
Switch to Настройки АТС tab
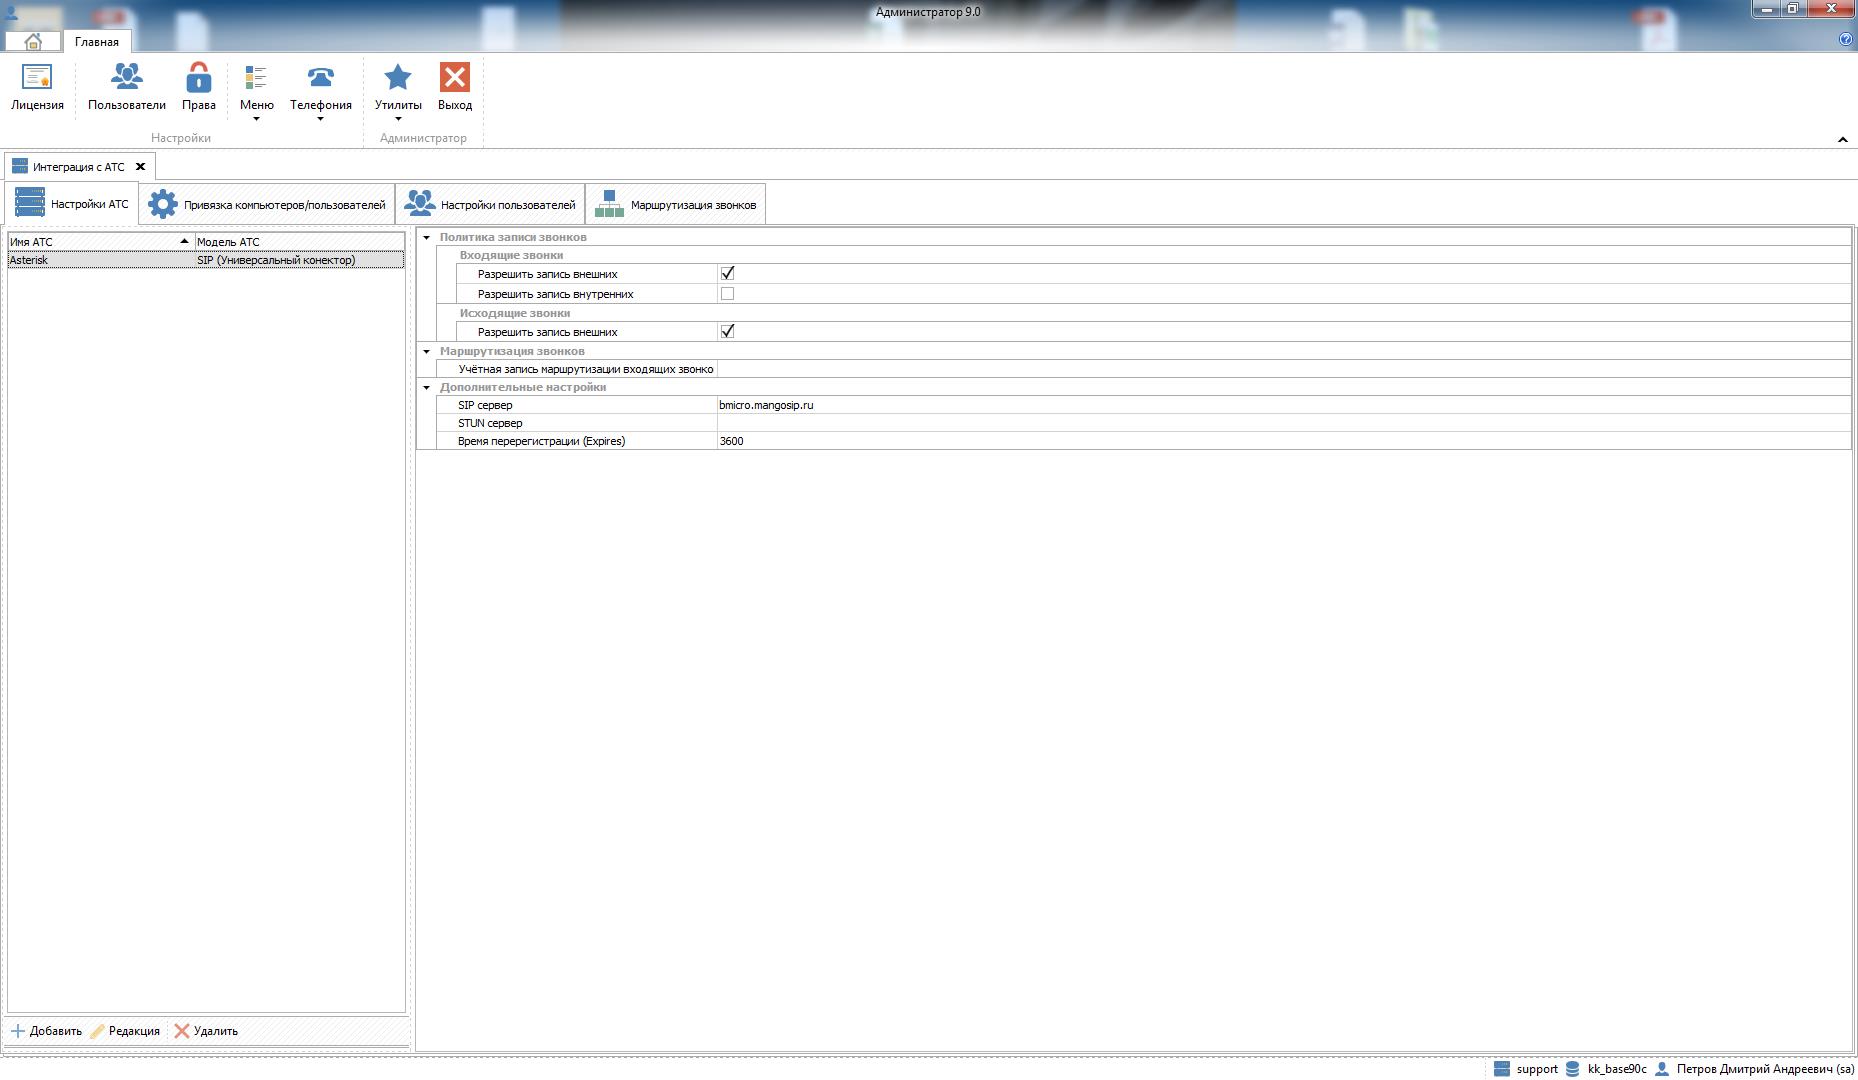pyautogui.click(x=72, y=204)
